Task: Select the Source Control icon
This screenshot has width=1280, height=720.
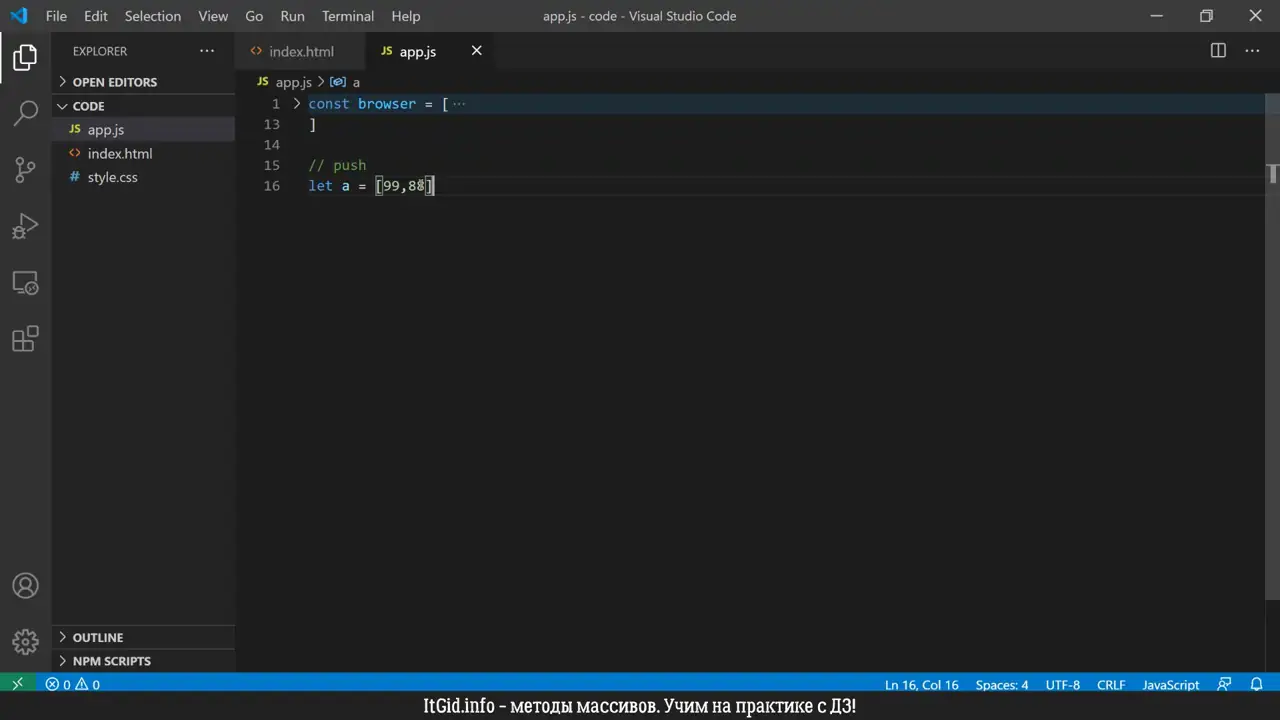Action: tap(25, 170)
